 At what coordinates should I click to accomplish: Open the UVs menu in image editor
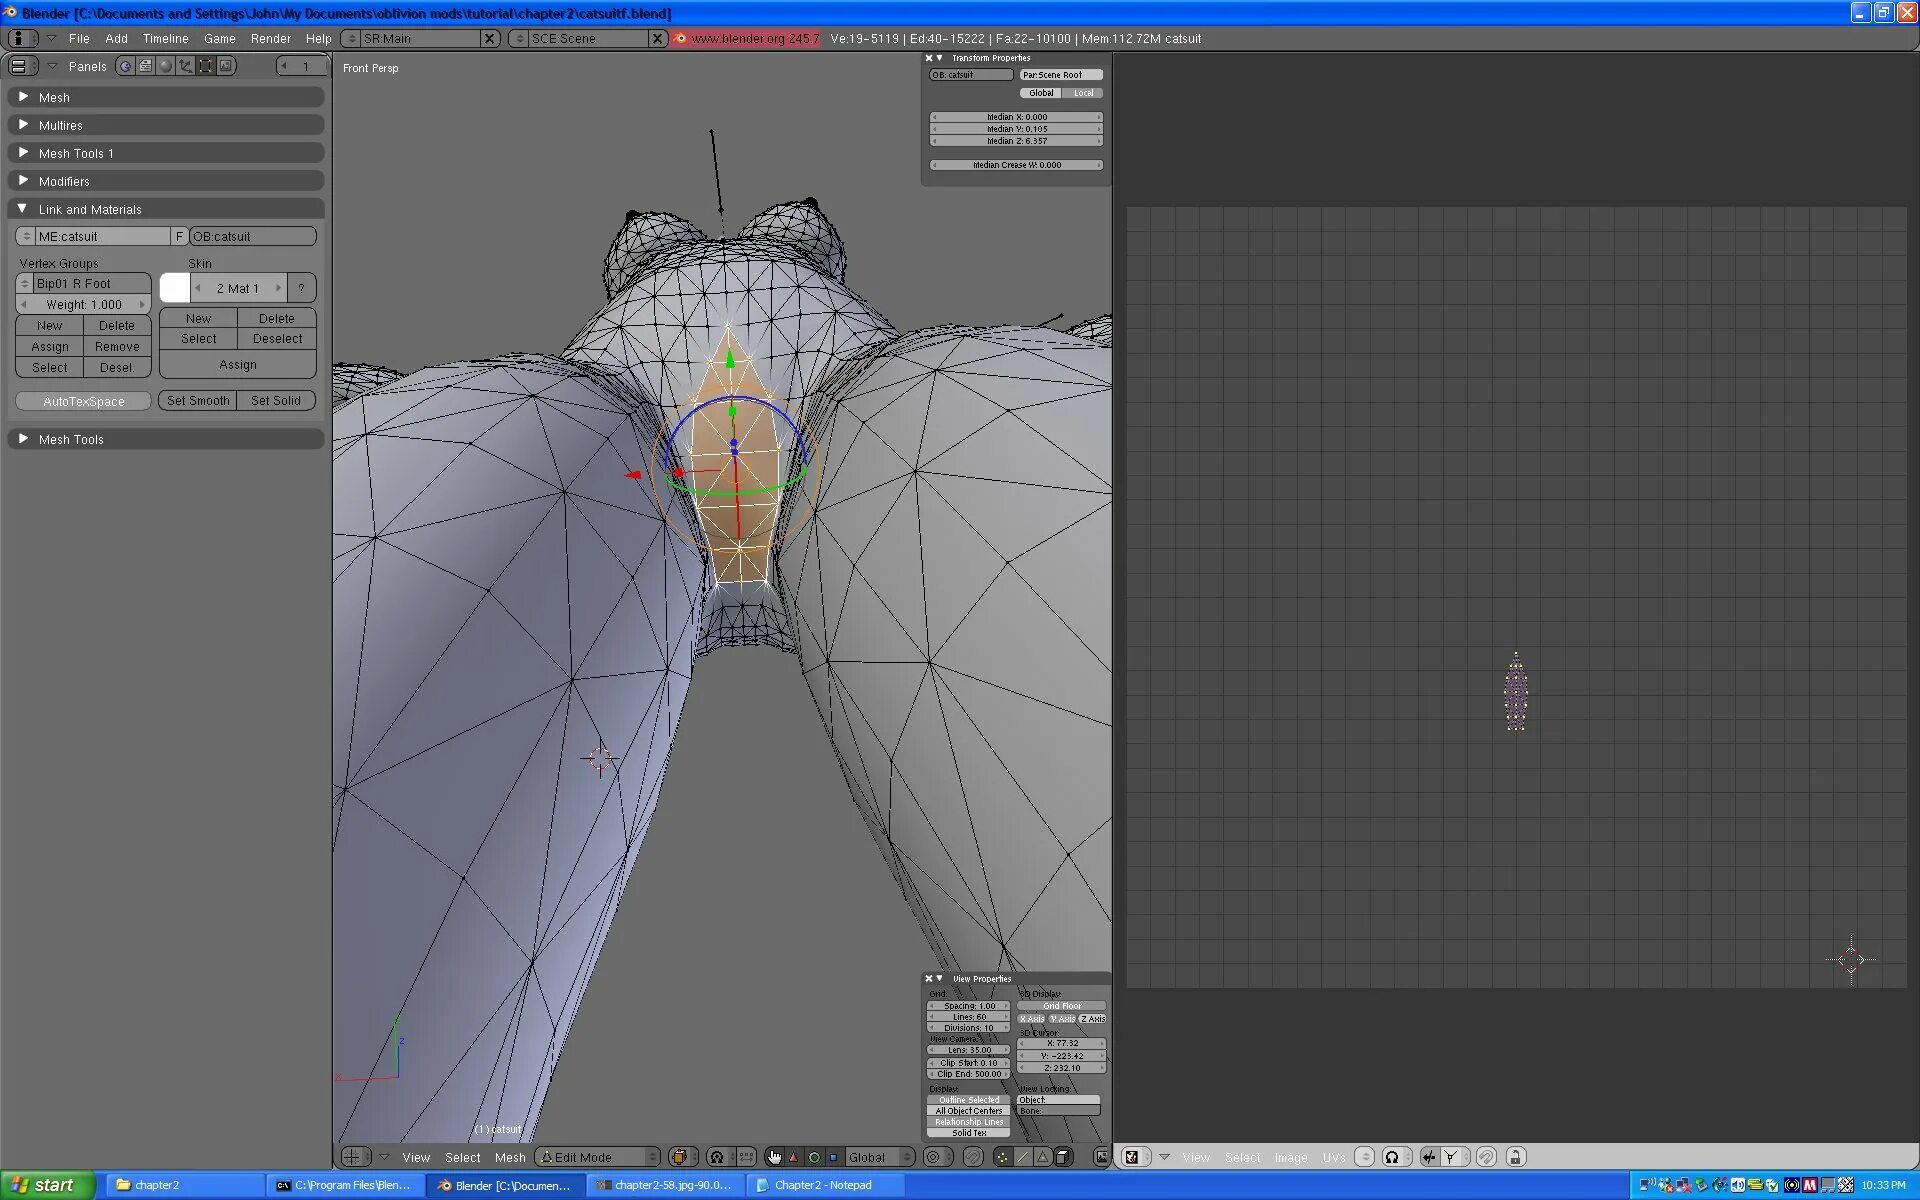tap(1333, 1157)
